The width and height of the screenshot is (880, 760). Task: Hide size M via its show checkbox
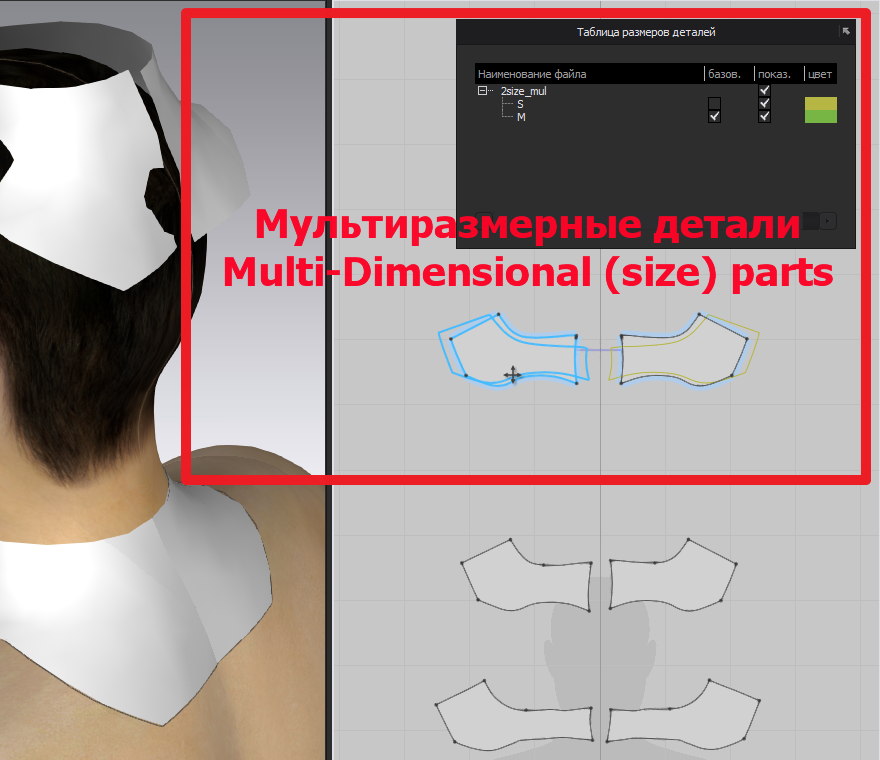tap(764, 116)
